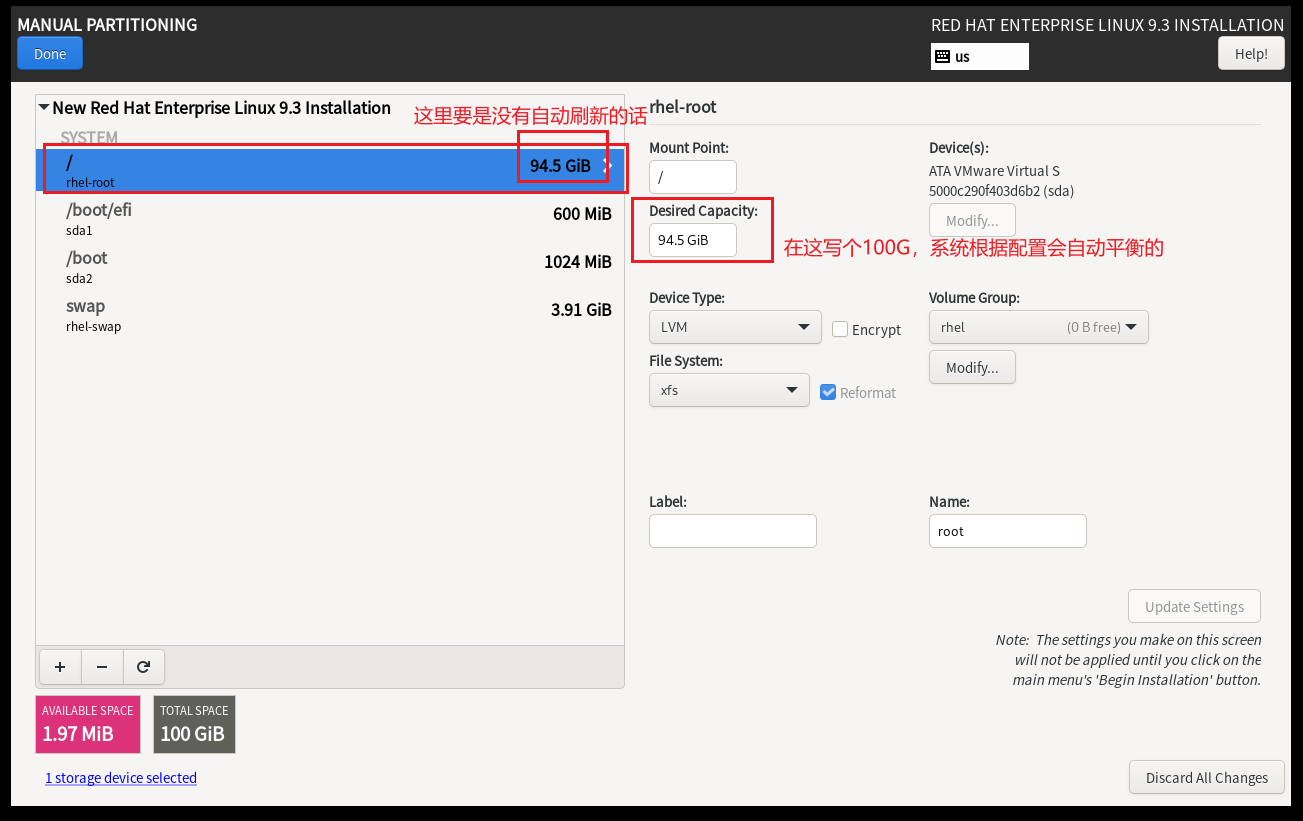Click the keyboard layout icon next to us

tap(942, 57)
